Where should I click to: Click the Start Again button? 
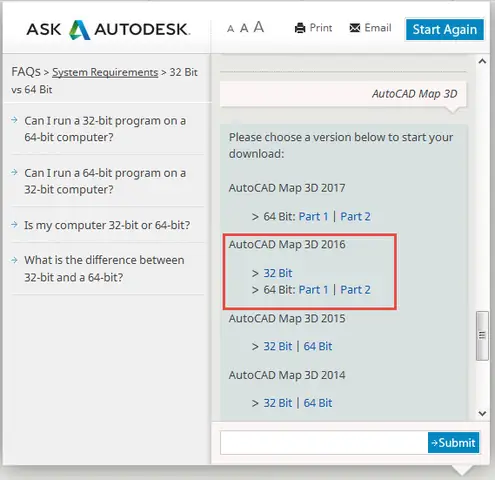(445, 29)
